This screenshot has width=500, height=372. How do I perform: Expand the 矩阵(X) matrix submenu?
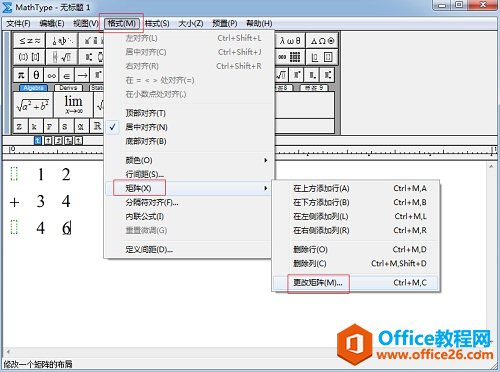click(189, 188)
